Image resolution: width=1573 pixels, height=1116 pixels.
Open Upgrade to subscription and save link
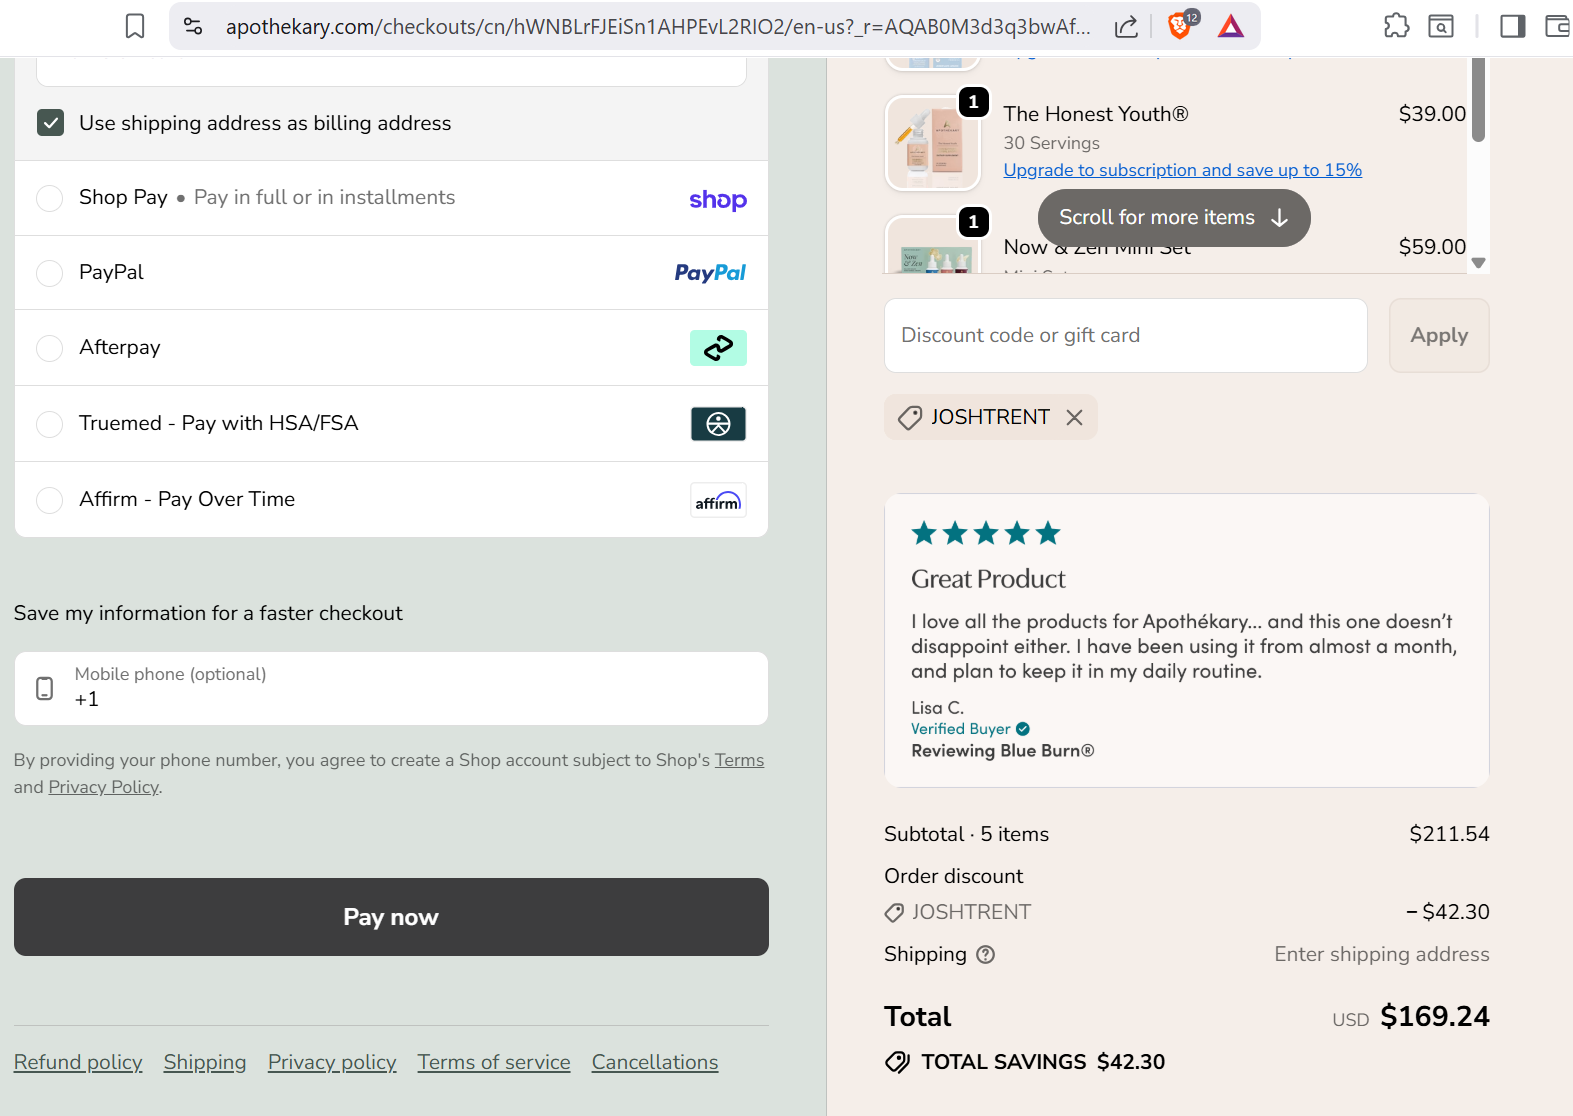click(1183, 170)
